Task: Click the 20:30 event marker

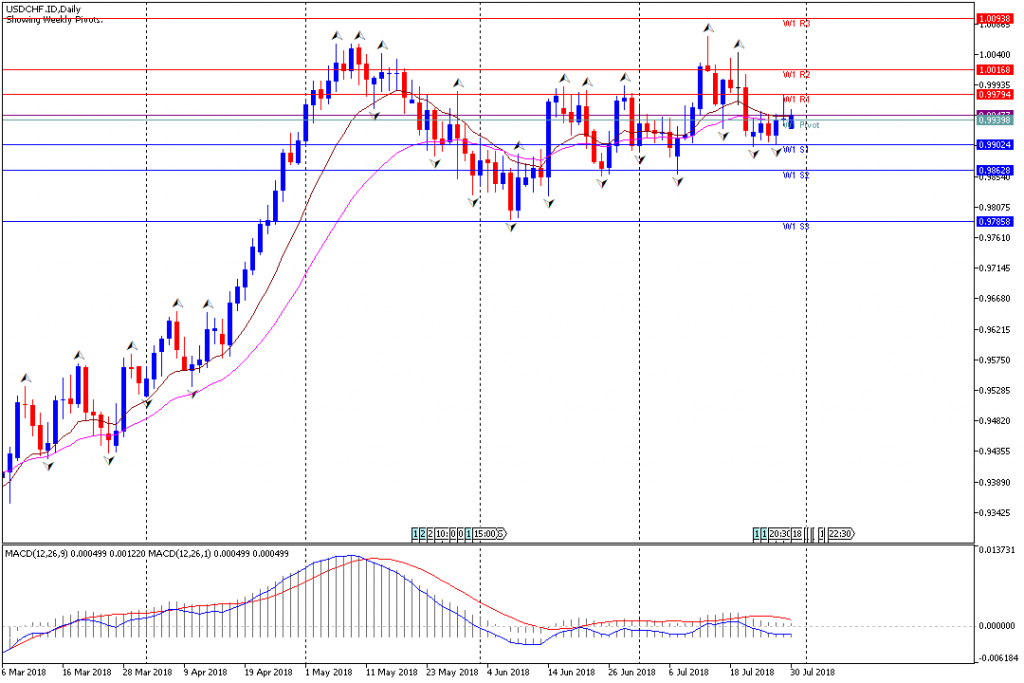Action: [780, 534]
